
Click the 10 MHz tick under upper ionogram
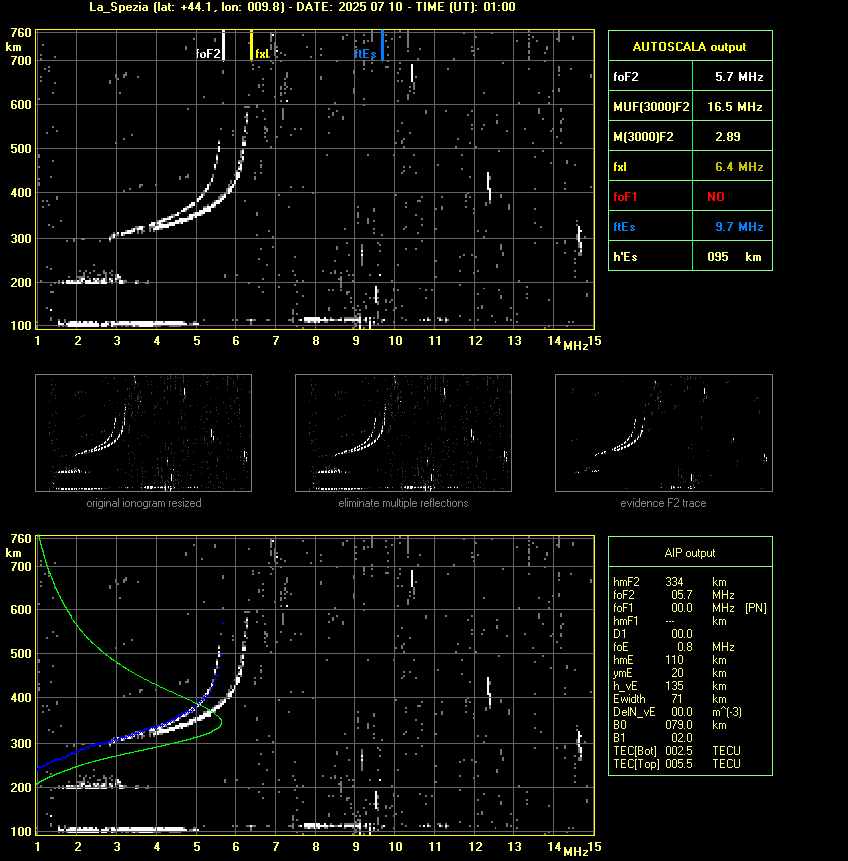click(395, 340)
